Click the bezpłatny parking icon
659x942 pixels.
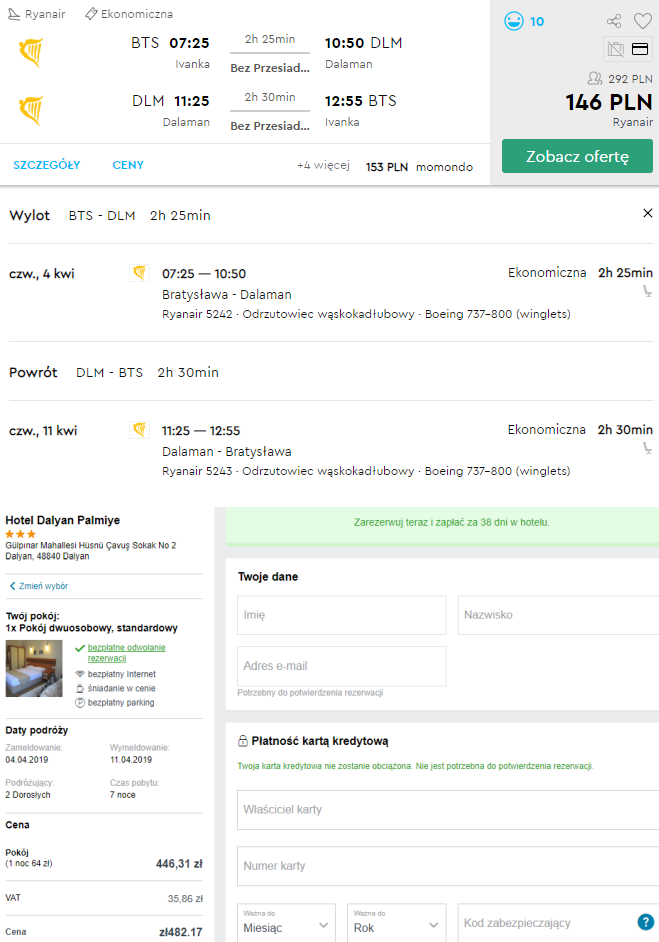(x=79, y=703)
